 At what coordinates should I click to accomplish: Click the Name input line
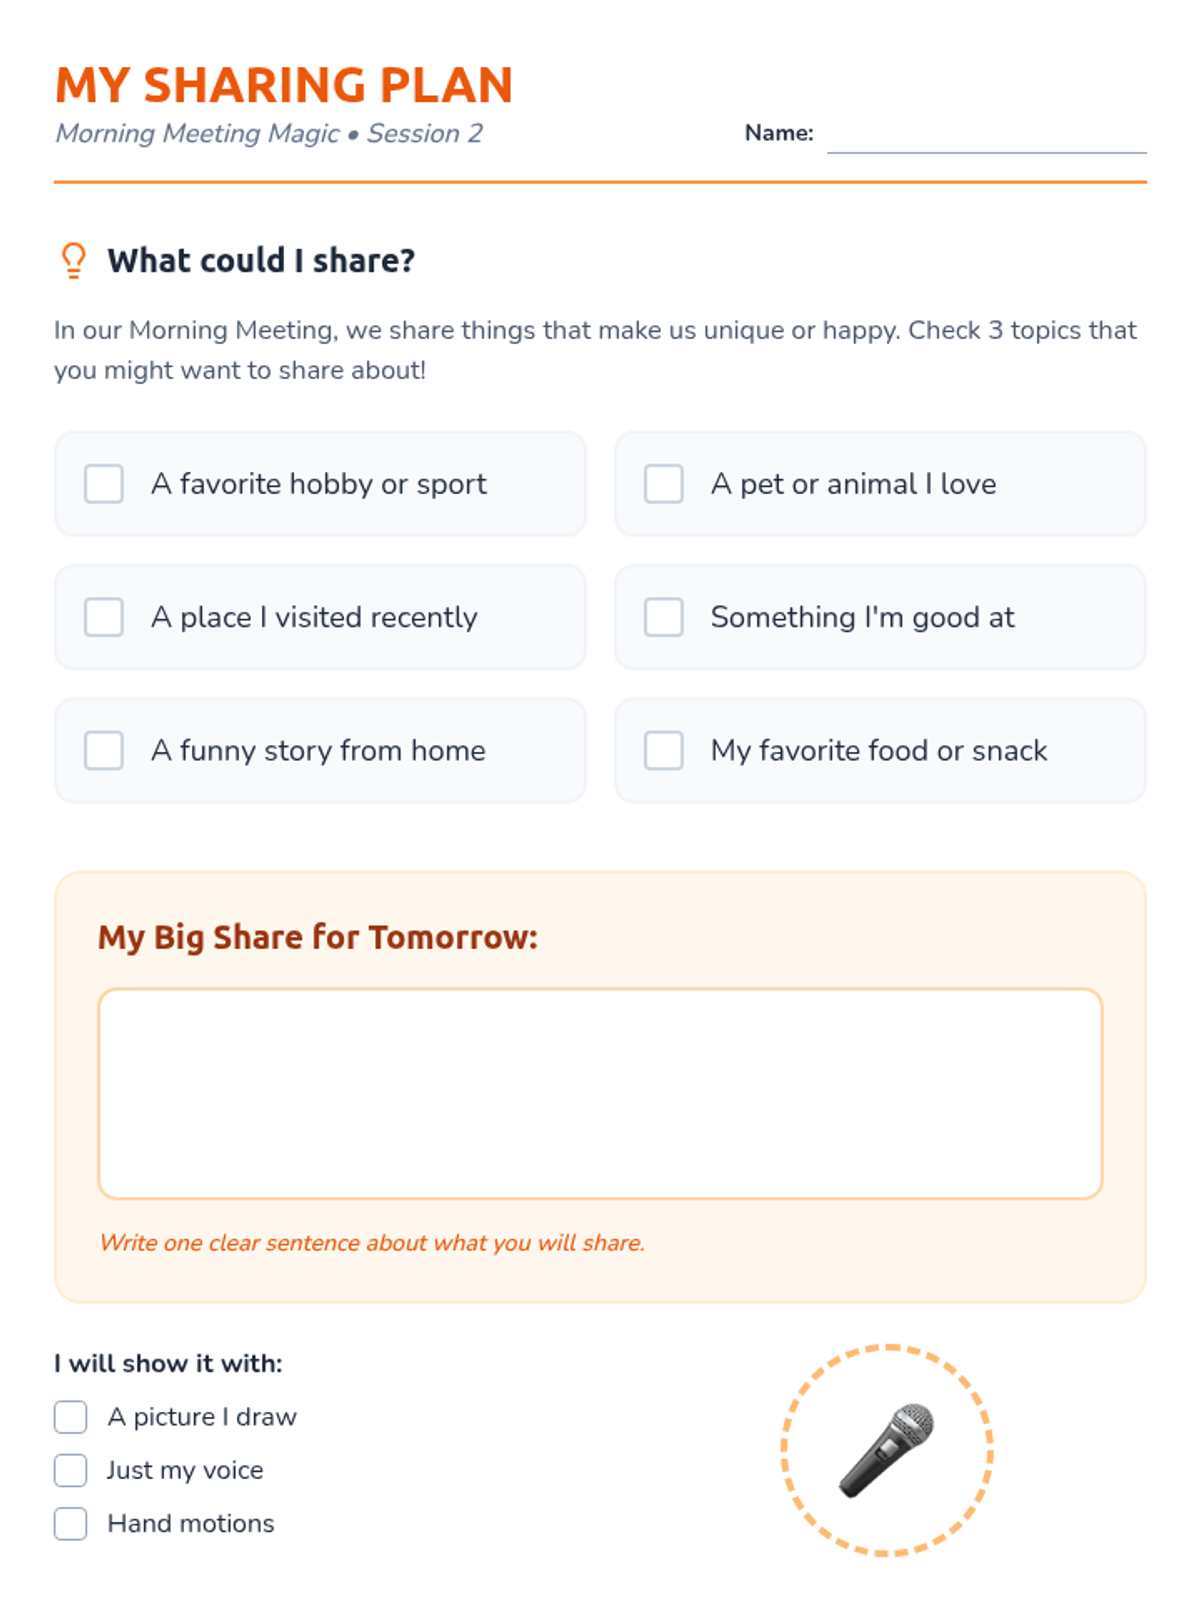(987, 135)
